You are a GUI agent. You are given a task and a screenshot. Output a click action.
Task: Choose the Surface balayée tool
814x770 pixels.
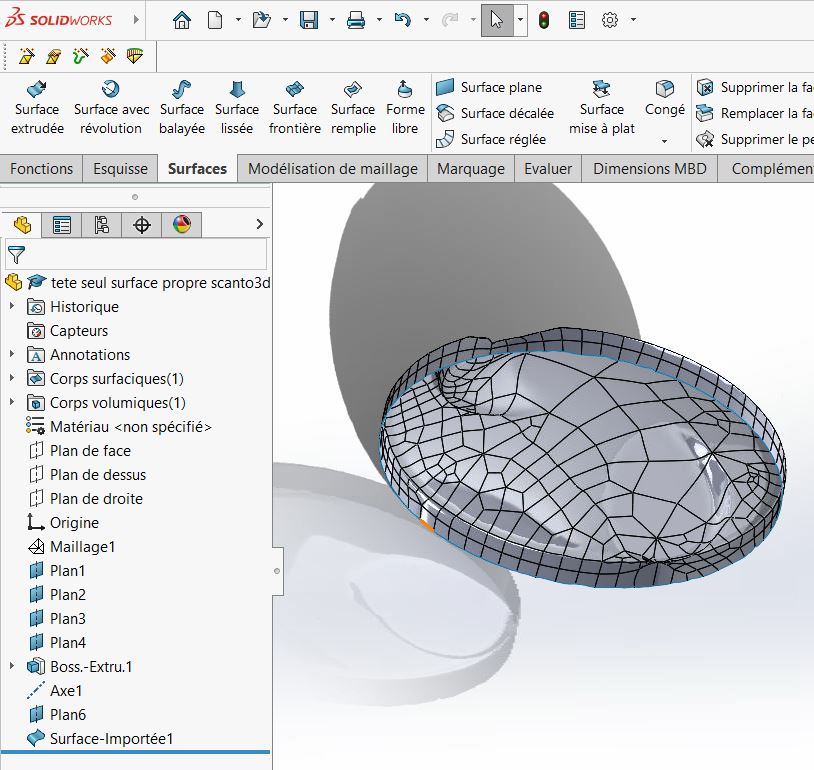click(181, 108)
